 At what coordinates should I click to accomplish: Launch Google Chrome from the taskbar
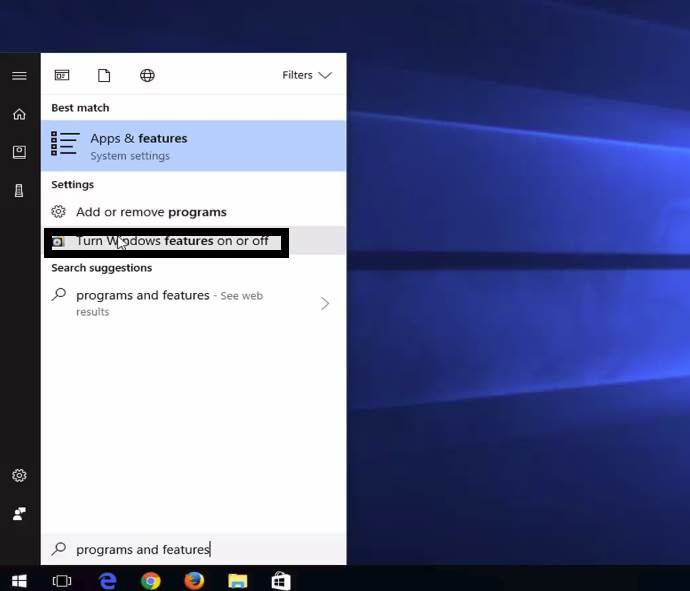151,580
